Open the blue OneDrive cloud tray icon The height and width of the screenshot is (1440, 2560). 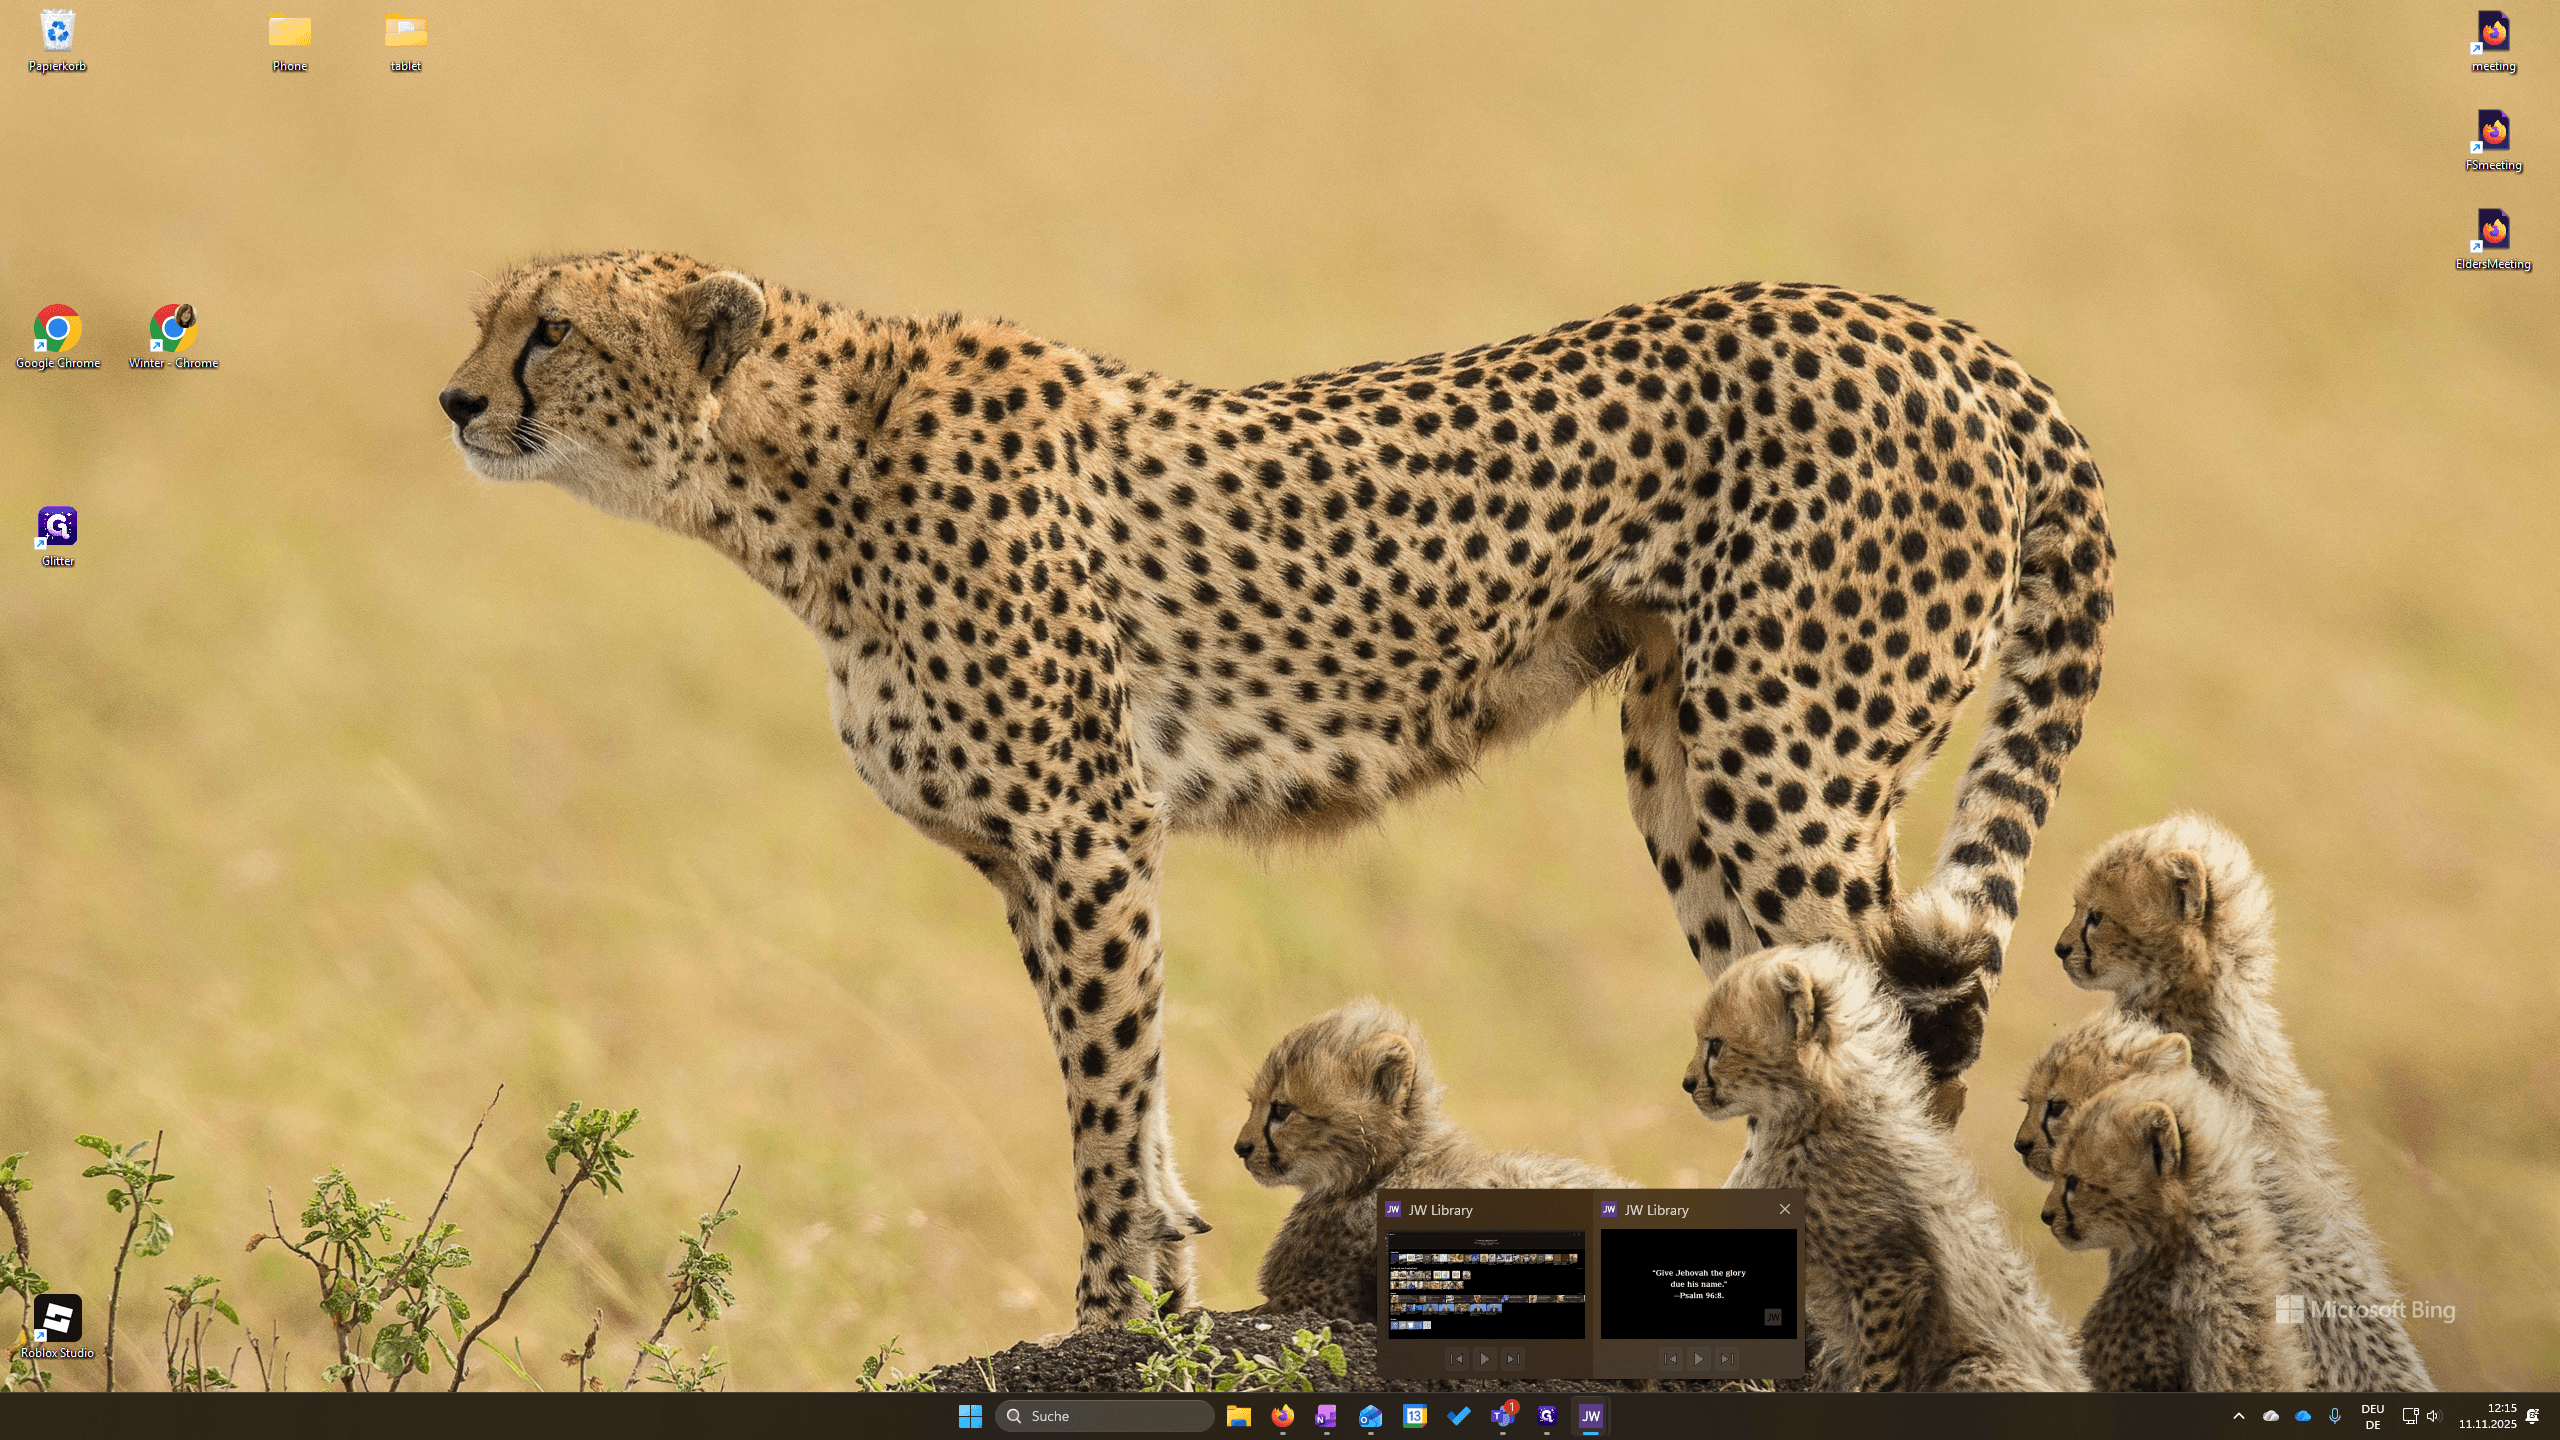(2303, 1416)
